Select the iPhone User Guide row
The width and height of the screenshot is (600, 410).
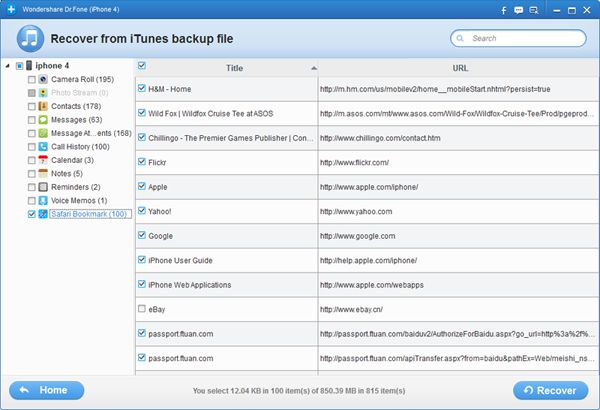coord(367,260)
